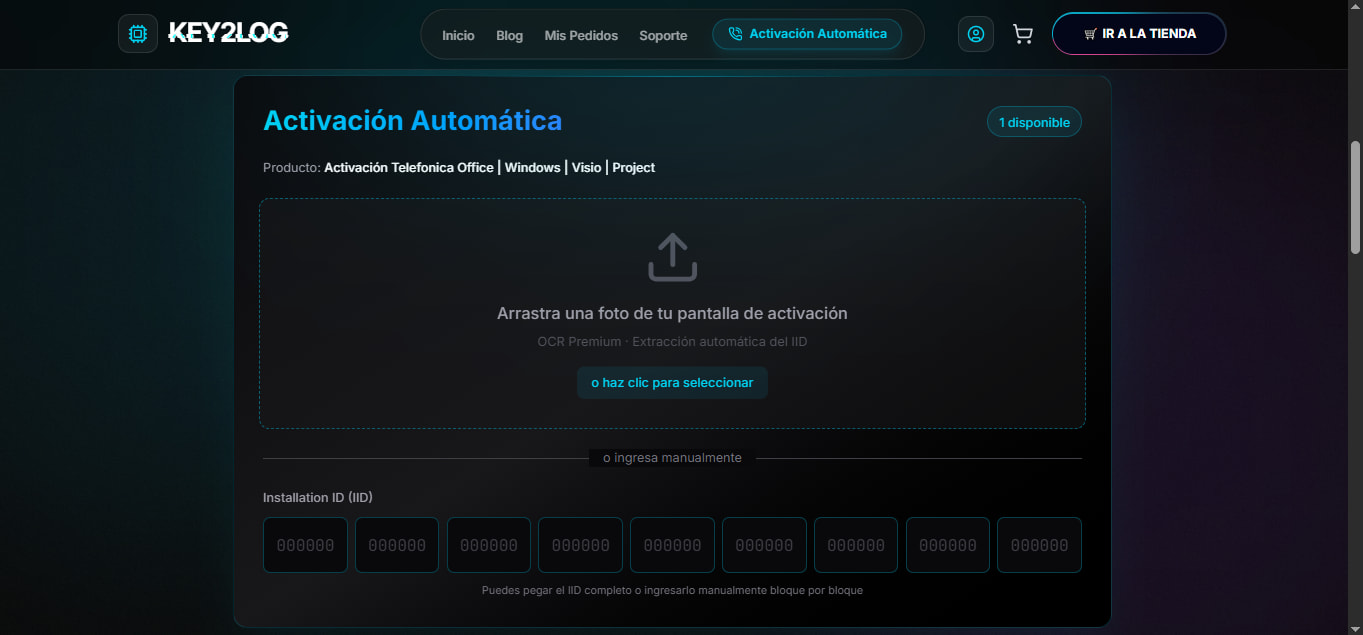
Task: Click the 'Activación Automática' page heading
Action: [x=412, y=121]
